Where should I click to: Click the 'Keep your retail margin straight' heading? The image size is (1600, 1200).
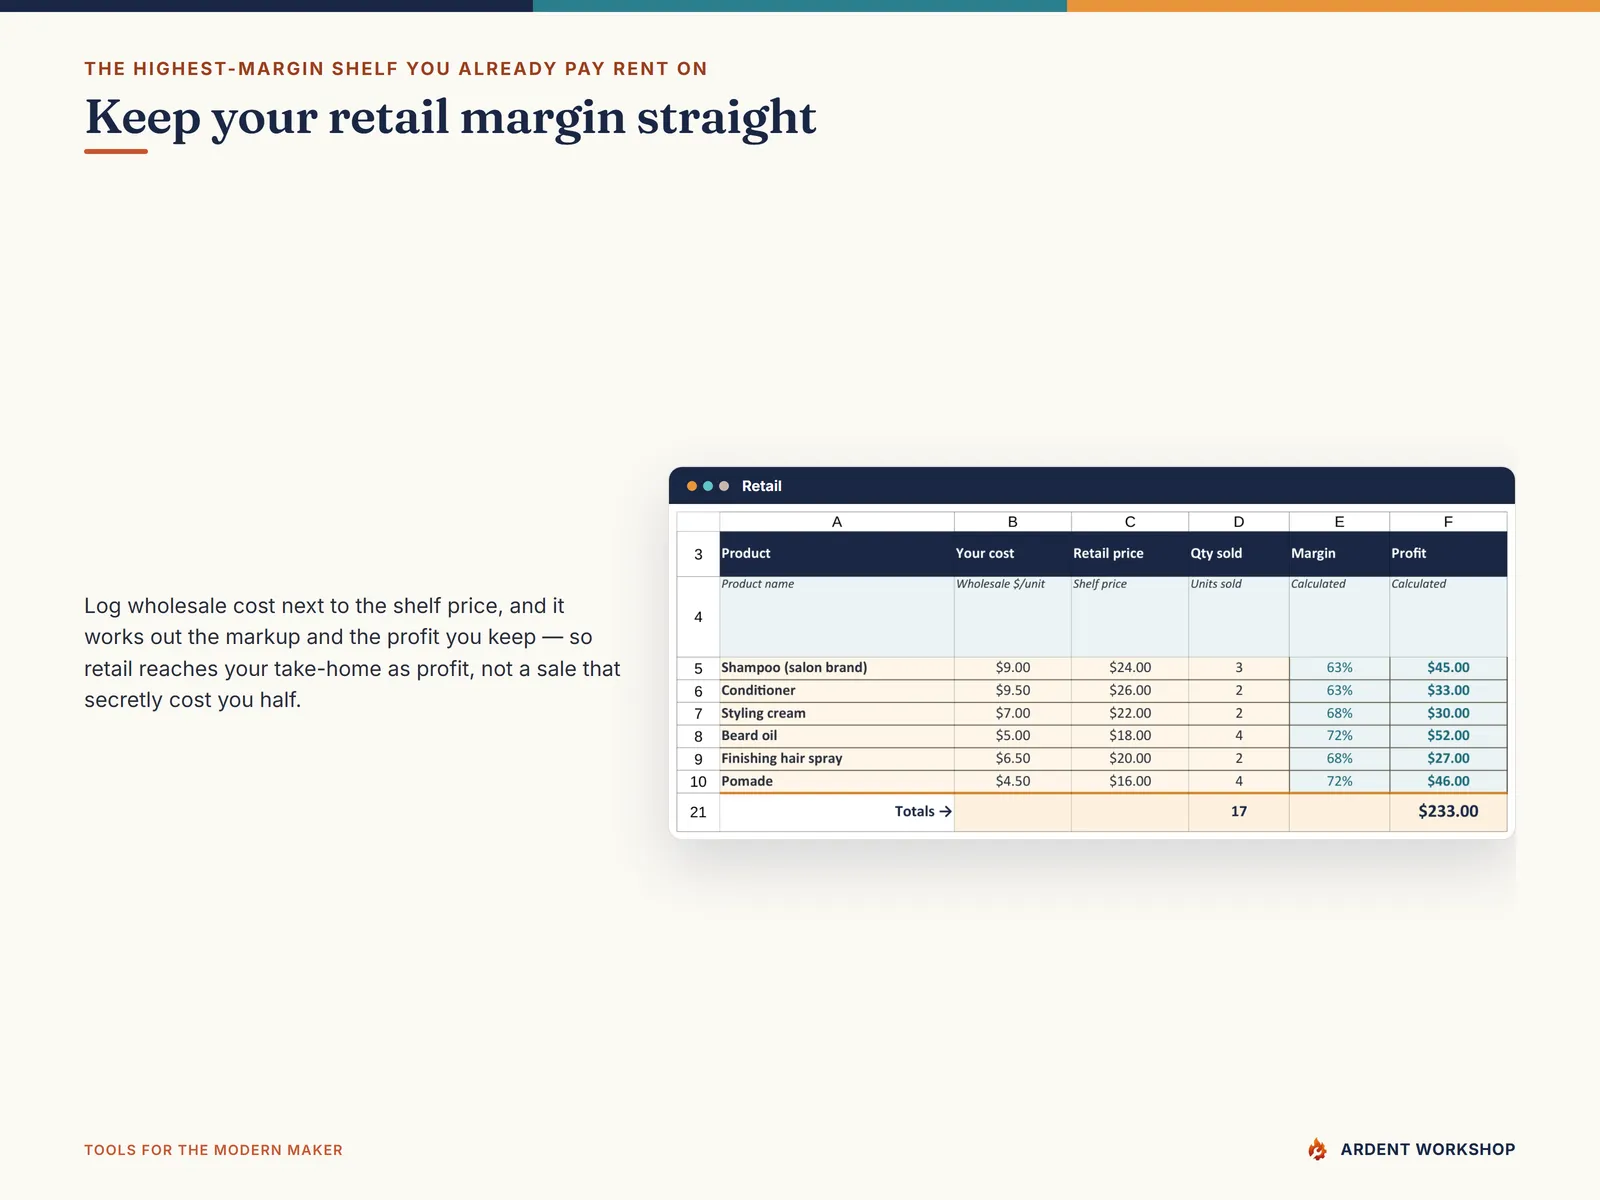450,118
